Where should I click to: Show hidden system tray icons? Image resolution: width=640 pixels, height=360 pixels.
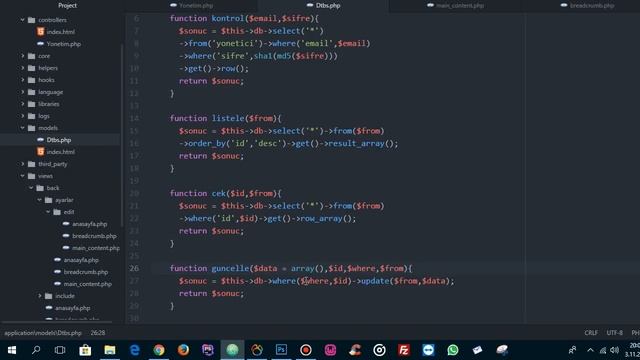590,350
